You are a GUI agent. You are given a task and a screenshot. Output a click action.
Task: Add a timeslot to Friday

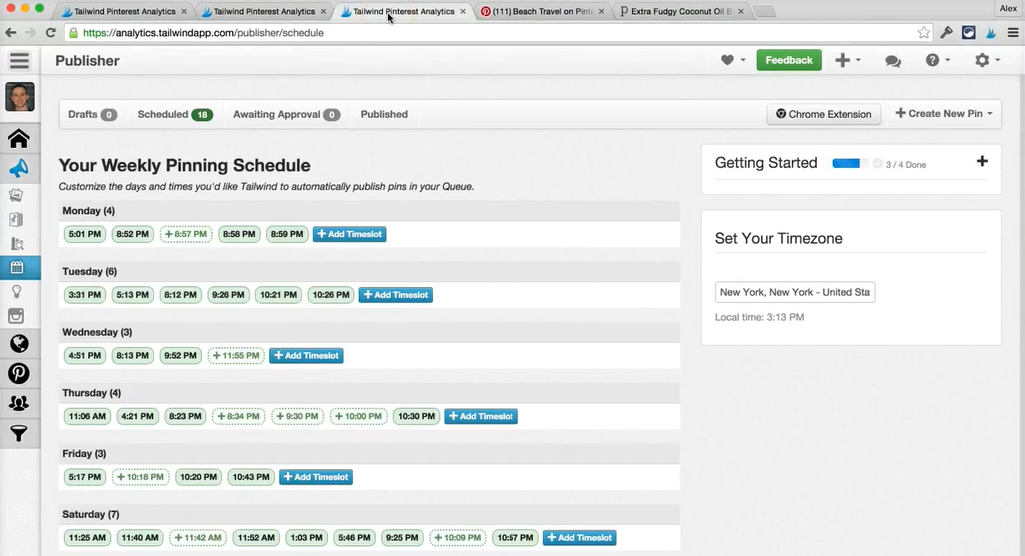[316, 477]
